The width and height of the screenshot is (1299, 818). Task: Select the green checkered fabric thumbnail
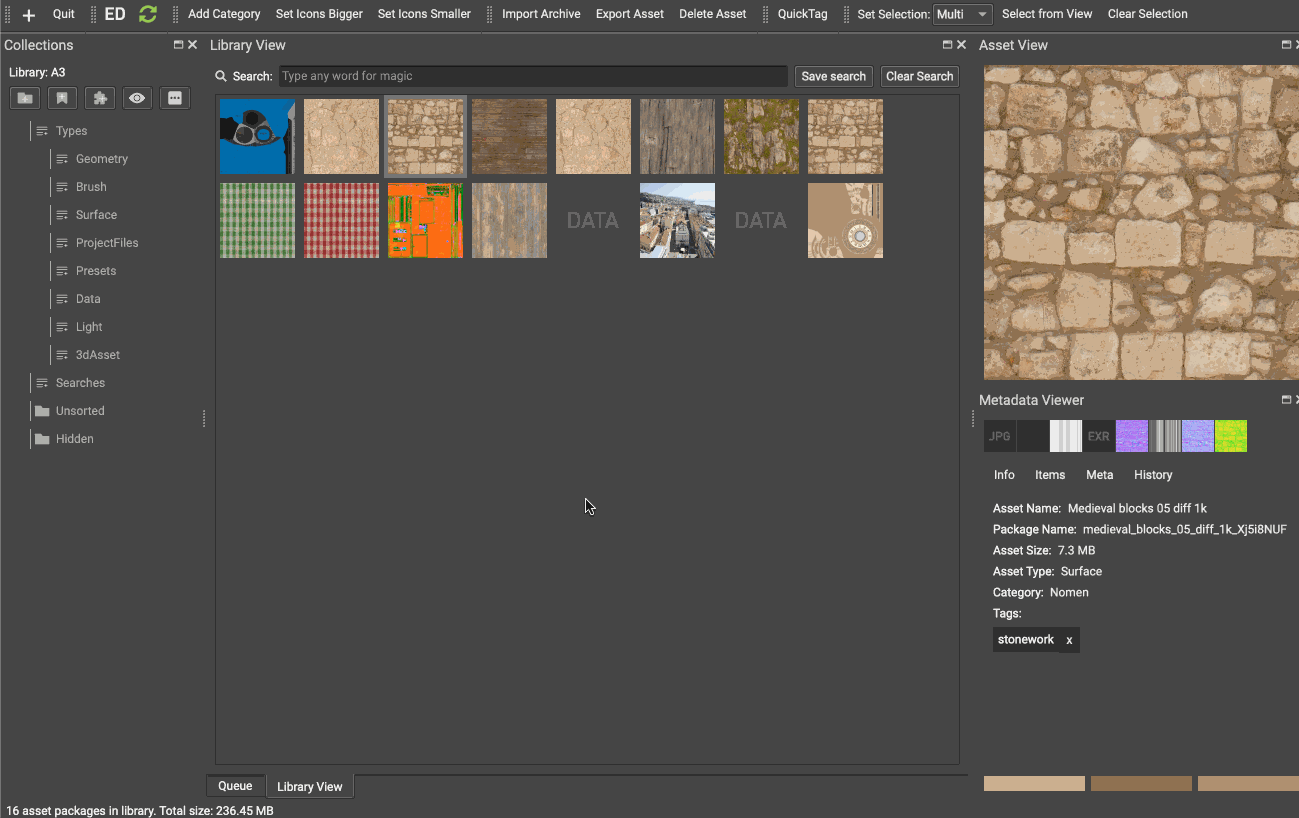257,221
